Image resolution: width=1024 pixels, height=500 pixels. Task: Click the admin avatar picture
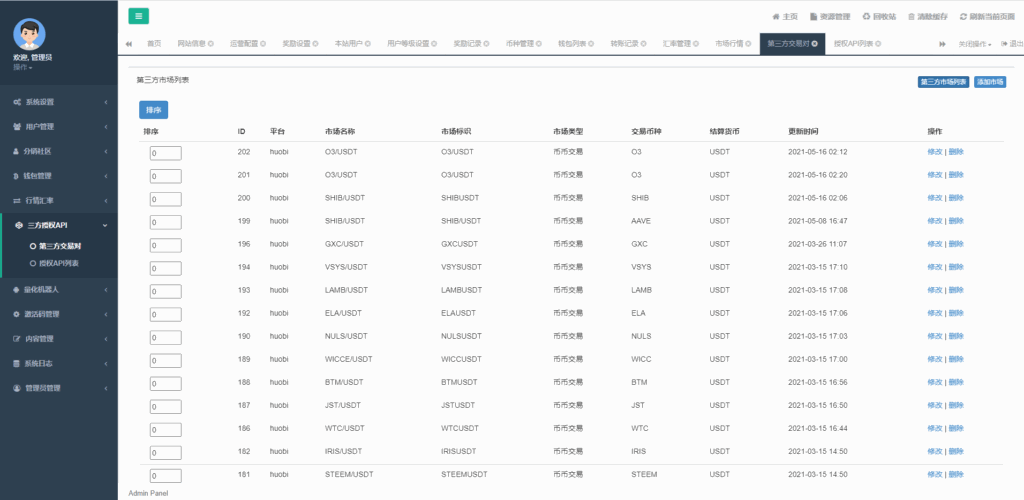click(x=29, y=34)
